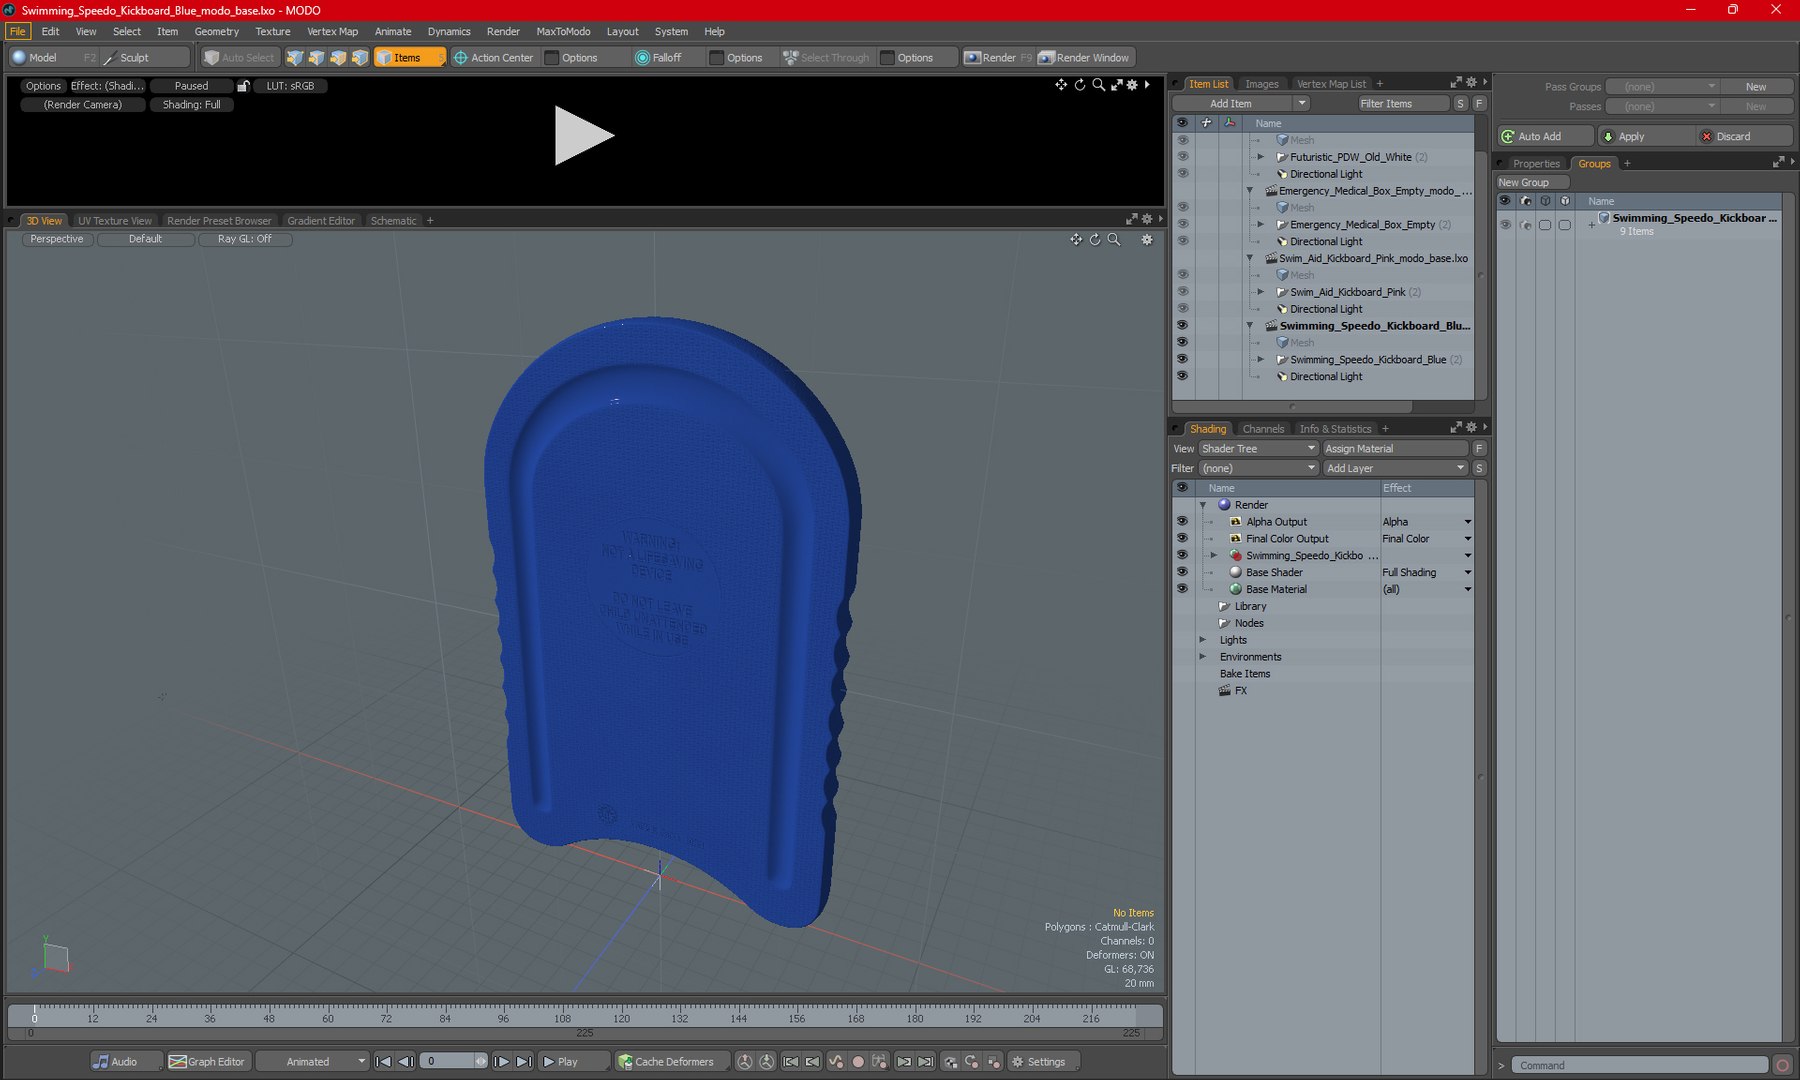Screen dimensions: 1800x1080
Task: Open the Animated keying dropdown
Action: (312, 1062)
